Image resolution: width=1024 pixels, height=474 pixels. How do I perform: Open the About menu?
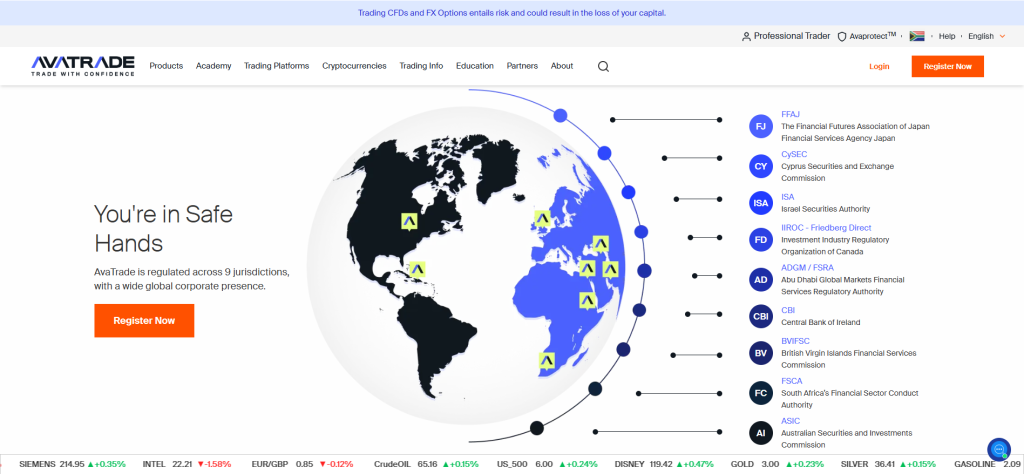562,66
